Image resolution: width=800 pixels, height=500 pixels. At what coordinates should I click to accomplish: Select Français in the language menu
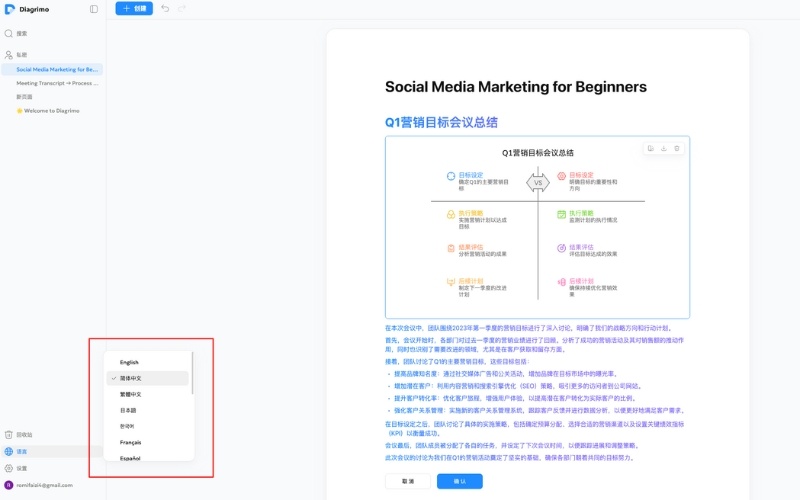pyautogui.click(x=147, y=442)
